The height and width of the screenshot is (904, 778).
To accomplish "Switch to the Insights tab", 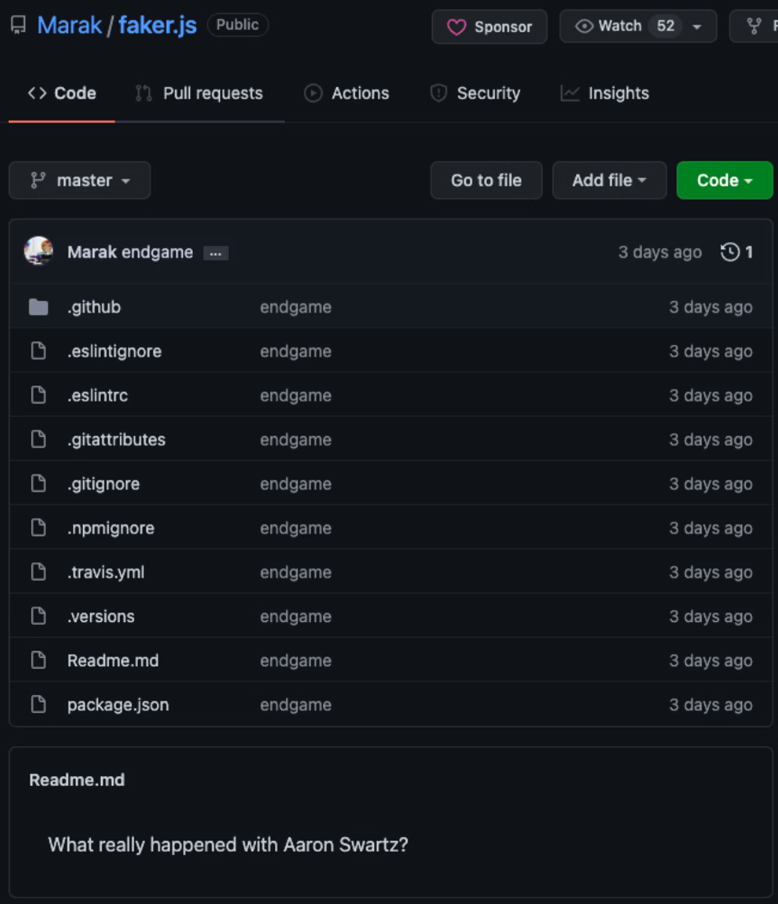I will [x=604, y=93].
